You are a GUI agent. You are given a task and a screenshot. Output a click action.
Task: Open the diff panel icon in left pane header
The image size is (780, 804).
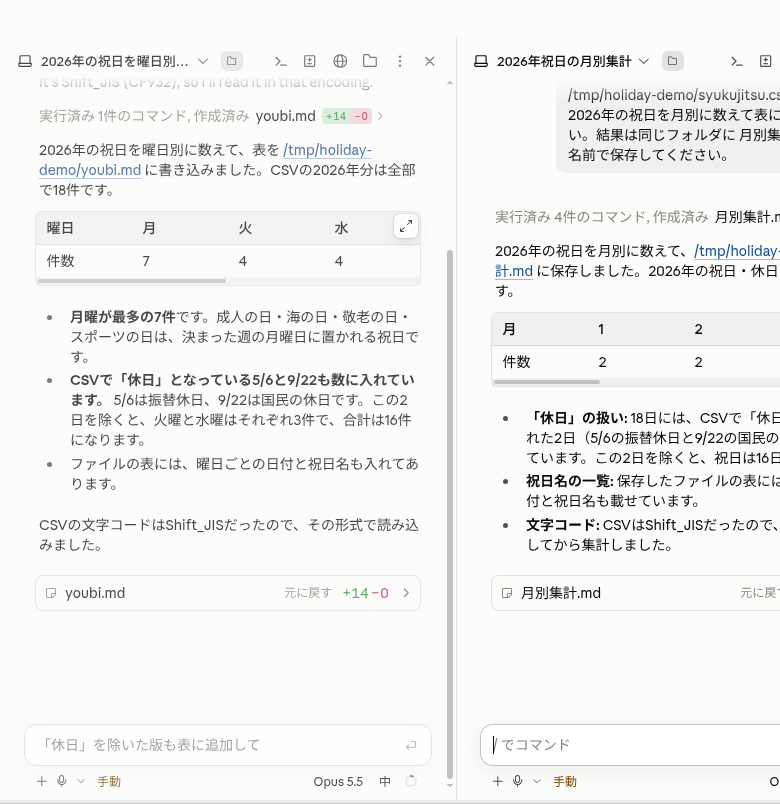coord(310,62)
